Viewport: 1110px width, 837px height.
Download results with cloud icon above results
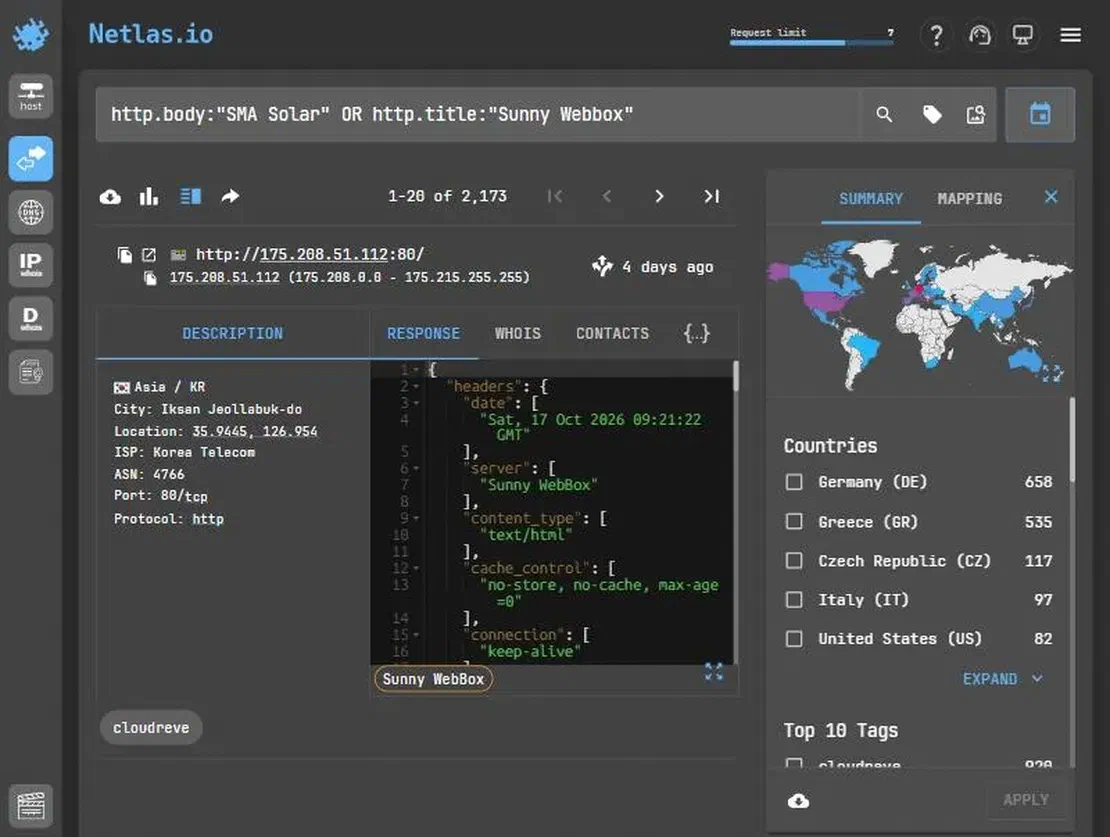click(x=110, y=197)
